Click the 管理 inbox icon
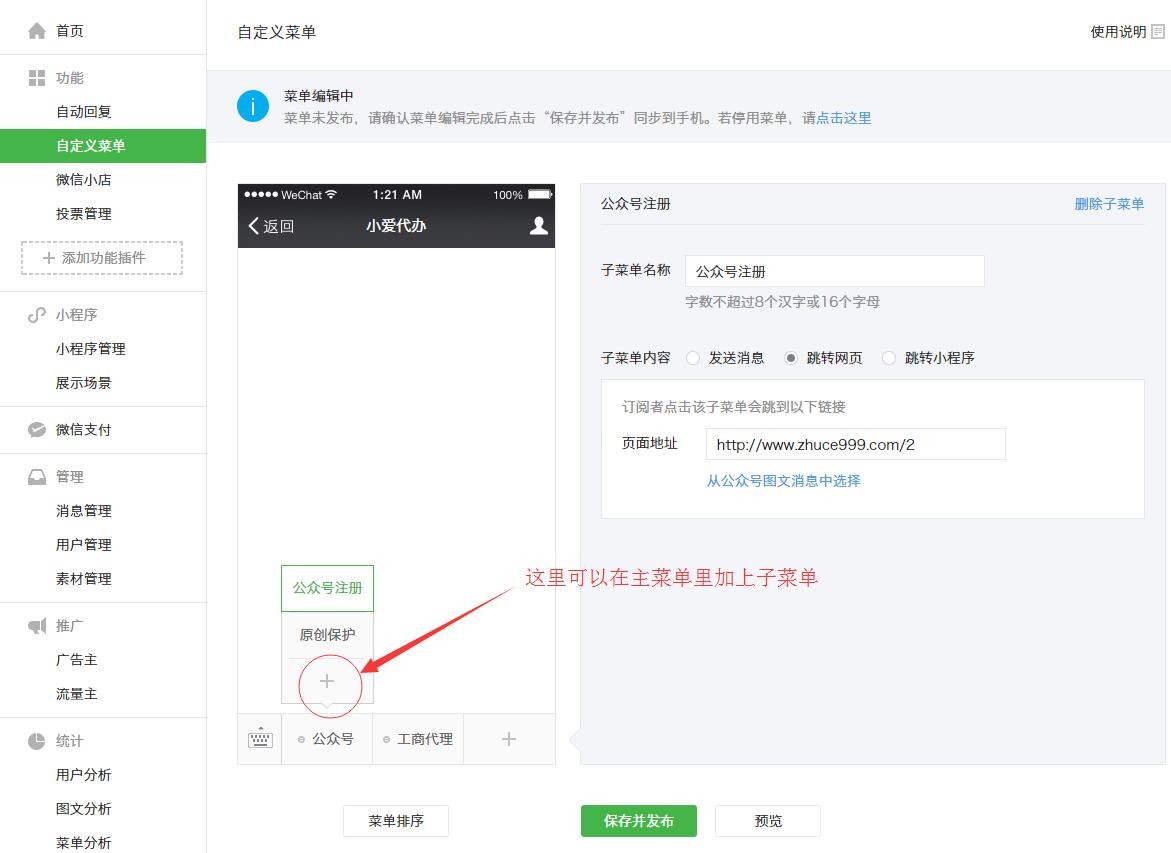1171x853 pixels. 37,477
